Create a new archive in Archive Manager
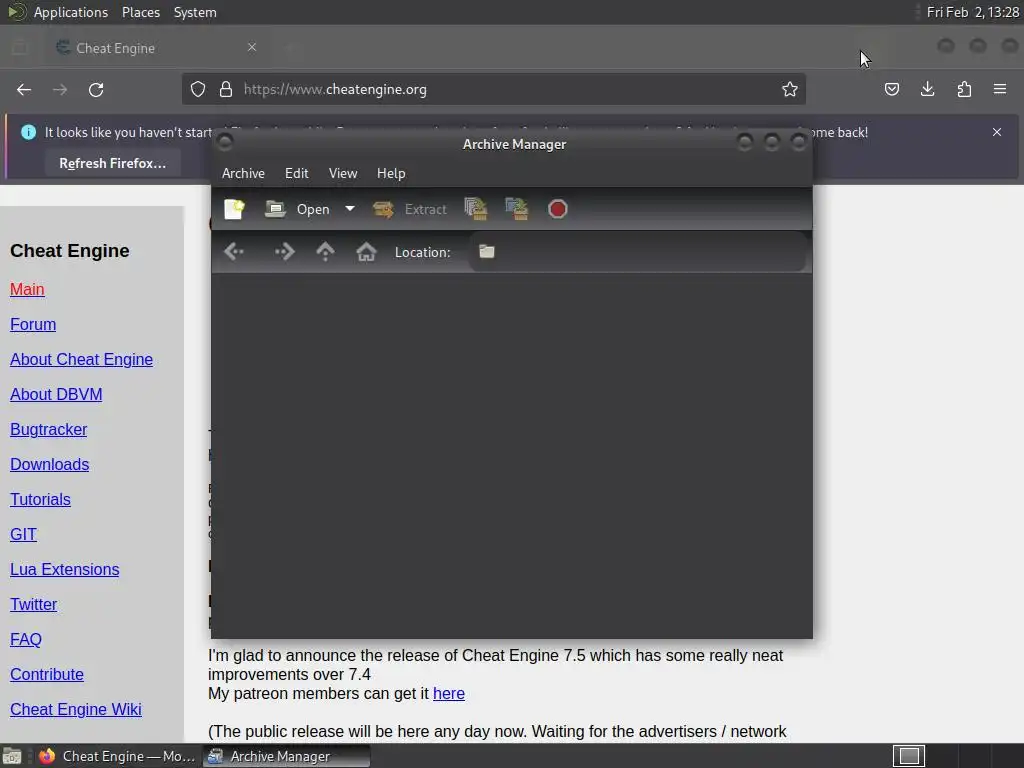 [x=234, y=209]
